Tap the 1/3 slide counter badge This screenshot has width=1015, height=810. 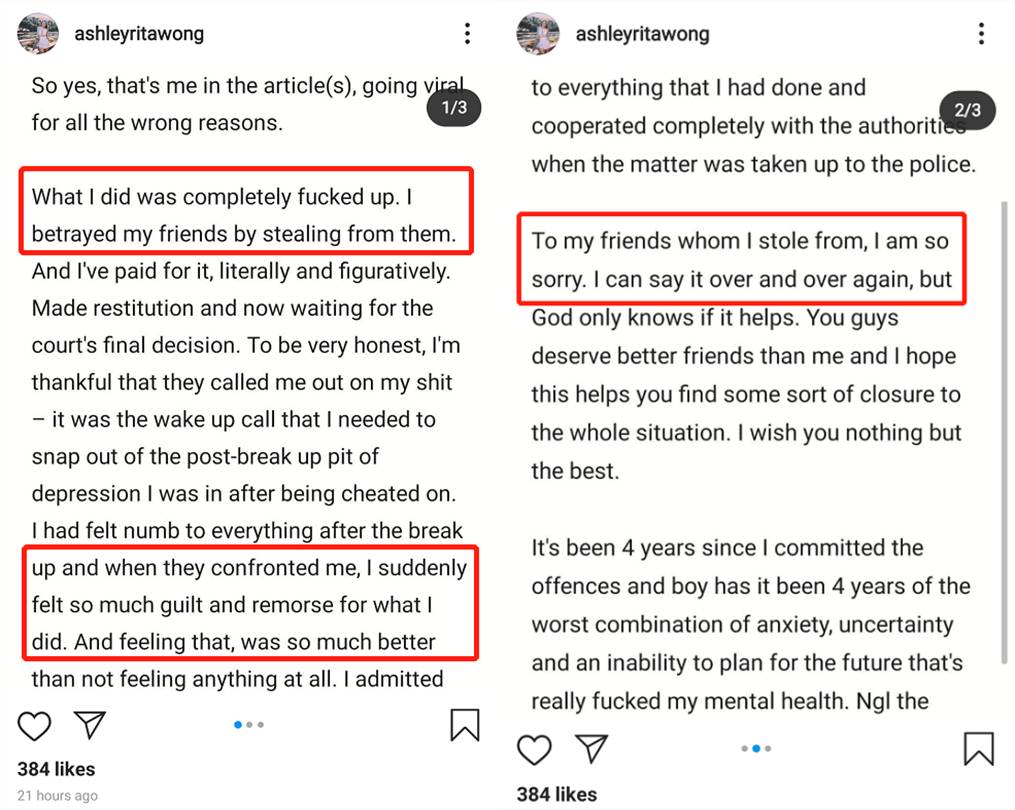(454, 108)
